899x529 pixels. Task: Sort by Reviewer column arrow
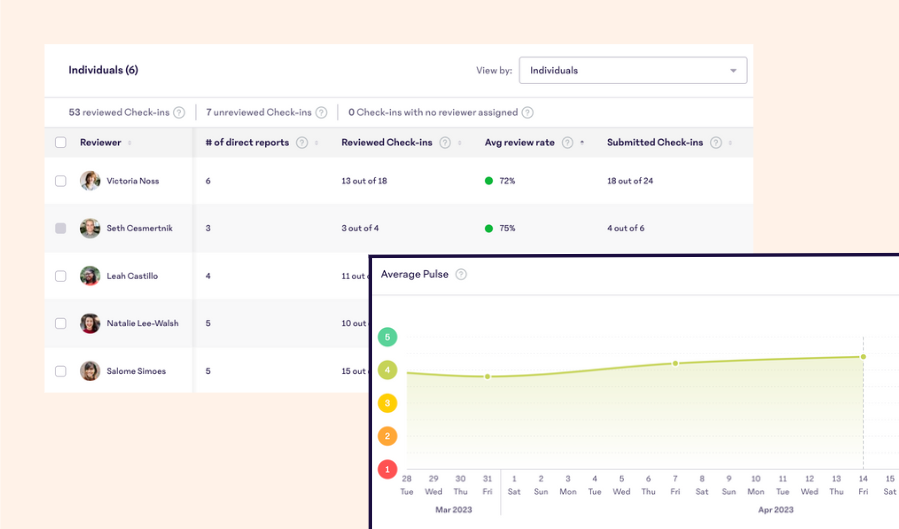130,143
